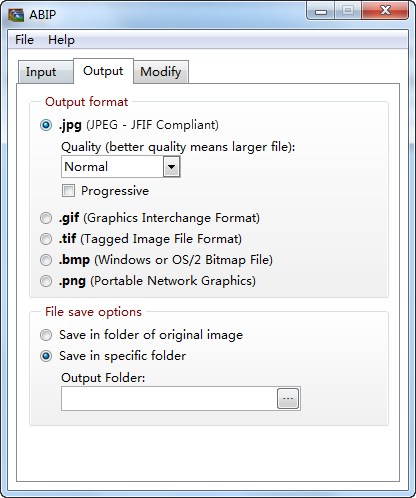
Task: Open the Help menu
Action: point(61,40)
